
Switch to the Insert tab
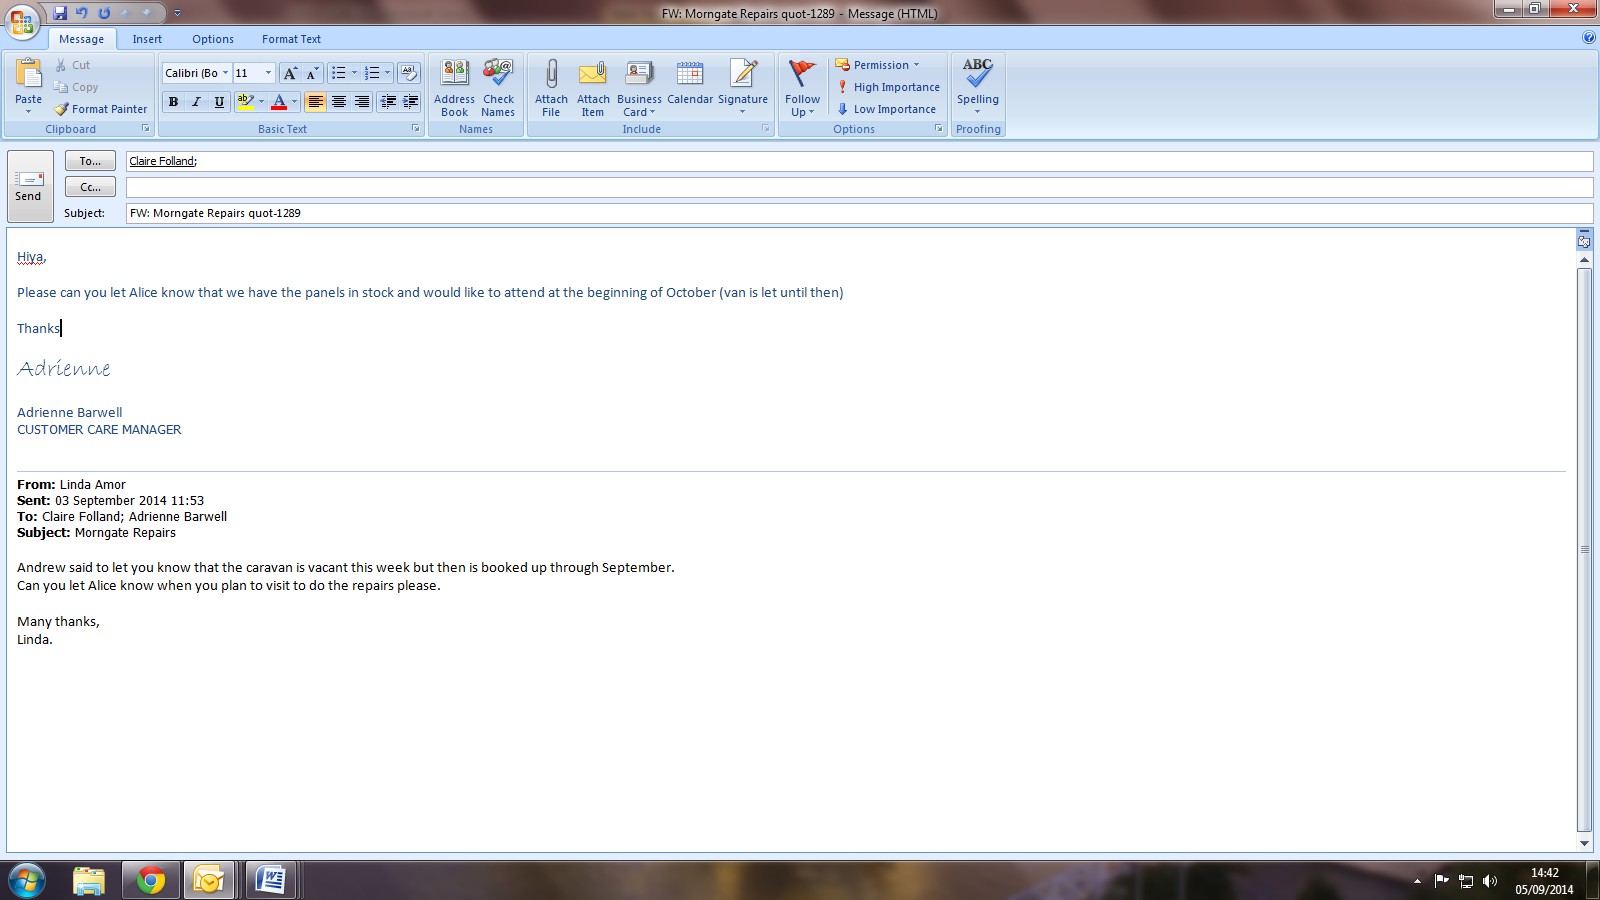(x=147, y=39)
